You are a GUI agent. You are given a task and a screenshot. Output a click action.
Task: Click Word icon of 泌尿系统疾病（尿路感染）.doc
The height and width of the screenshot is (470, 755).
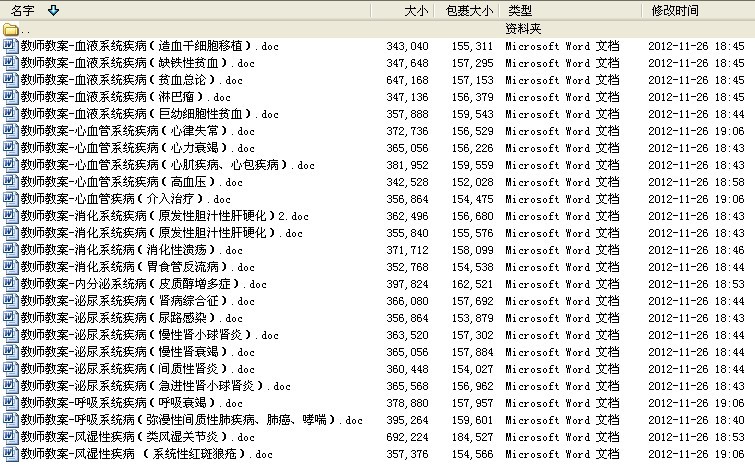(11, 317)
